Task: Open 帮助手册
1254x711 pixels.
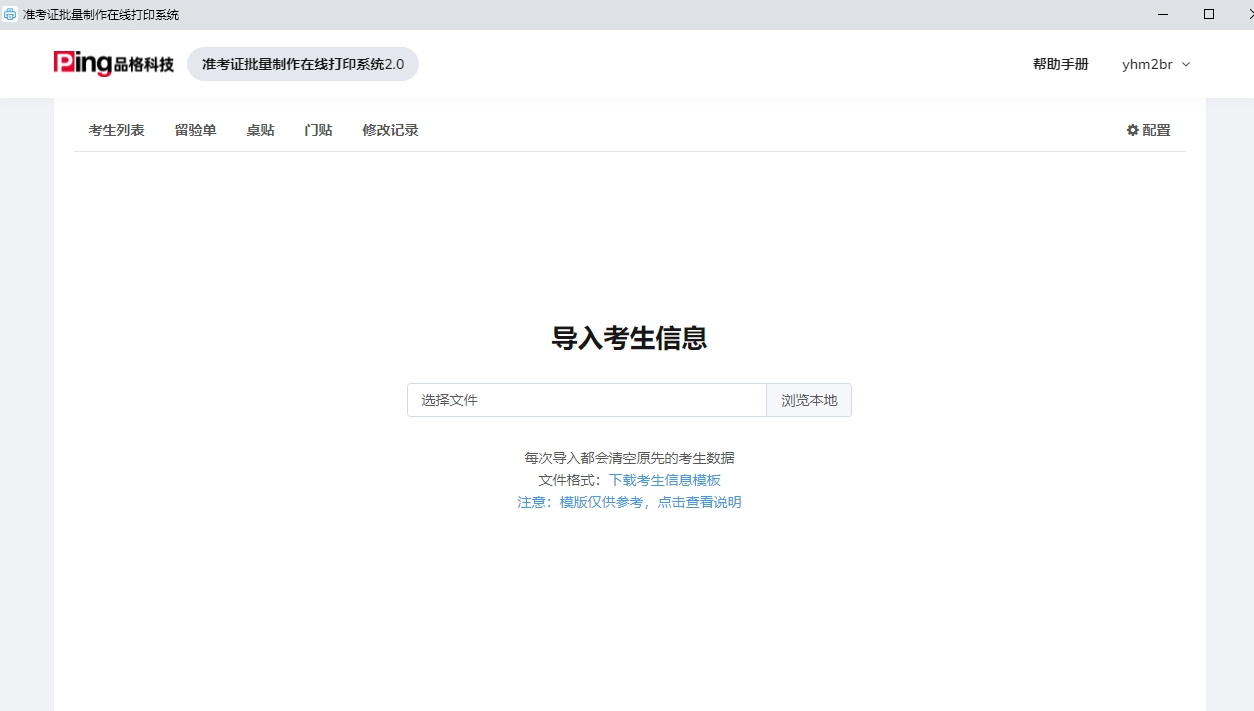Action: 1060,64
